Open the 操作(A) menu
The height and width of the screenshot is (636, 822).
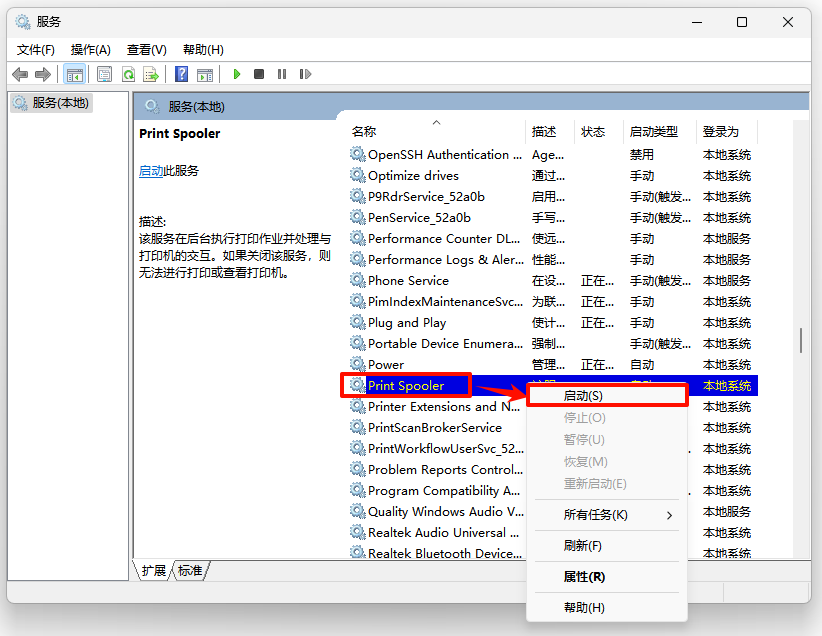click(90, 50)
